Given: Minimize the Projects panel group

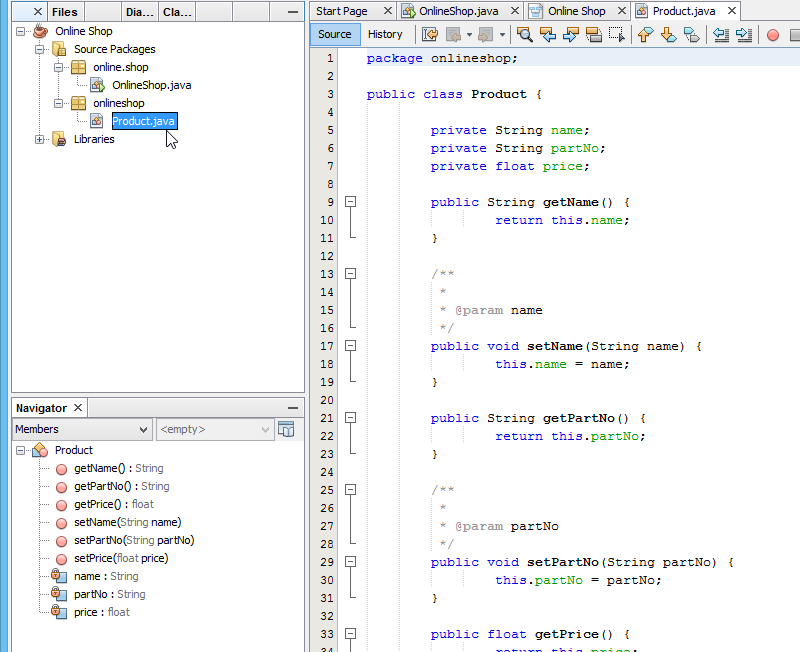Looking at the screenshot, I should [293, 12].
